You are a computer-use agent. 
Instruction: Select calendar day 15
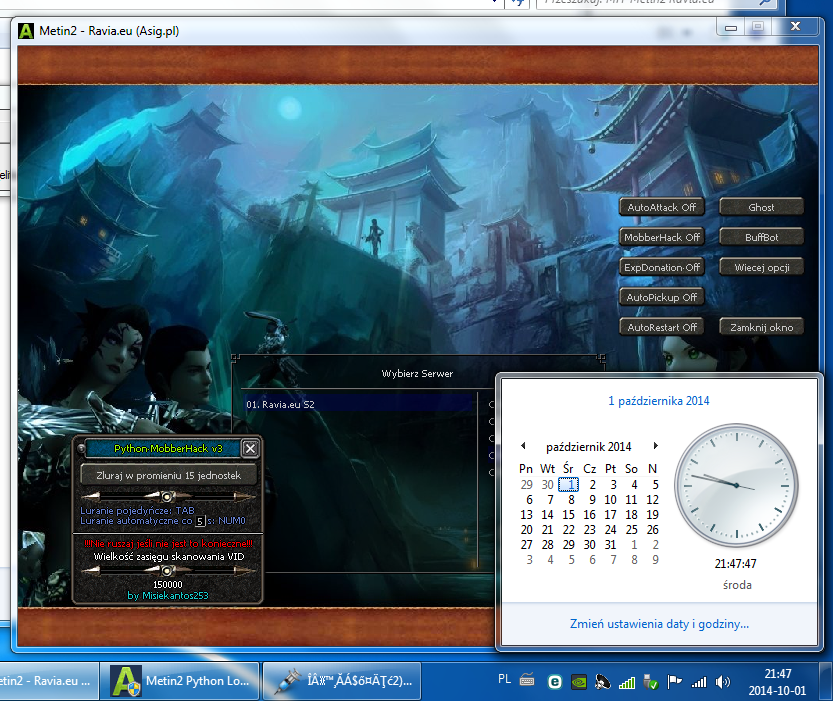(568, 515)
